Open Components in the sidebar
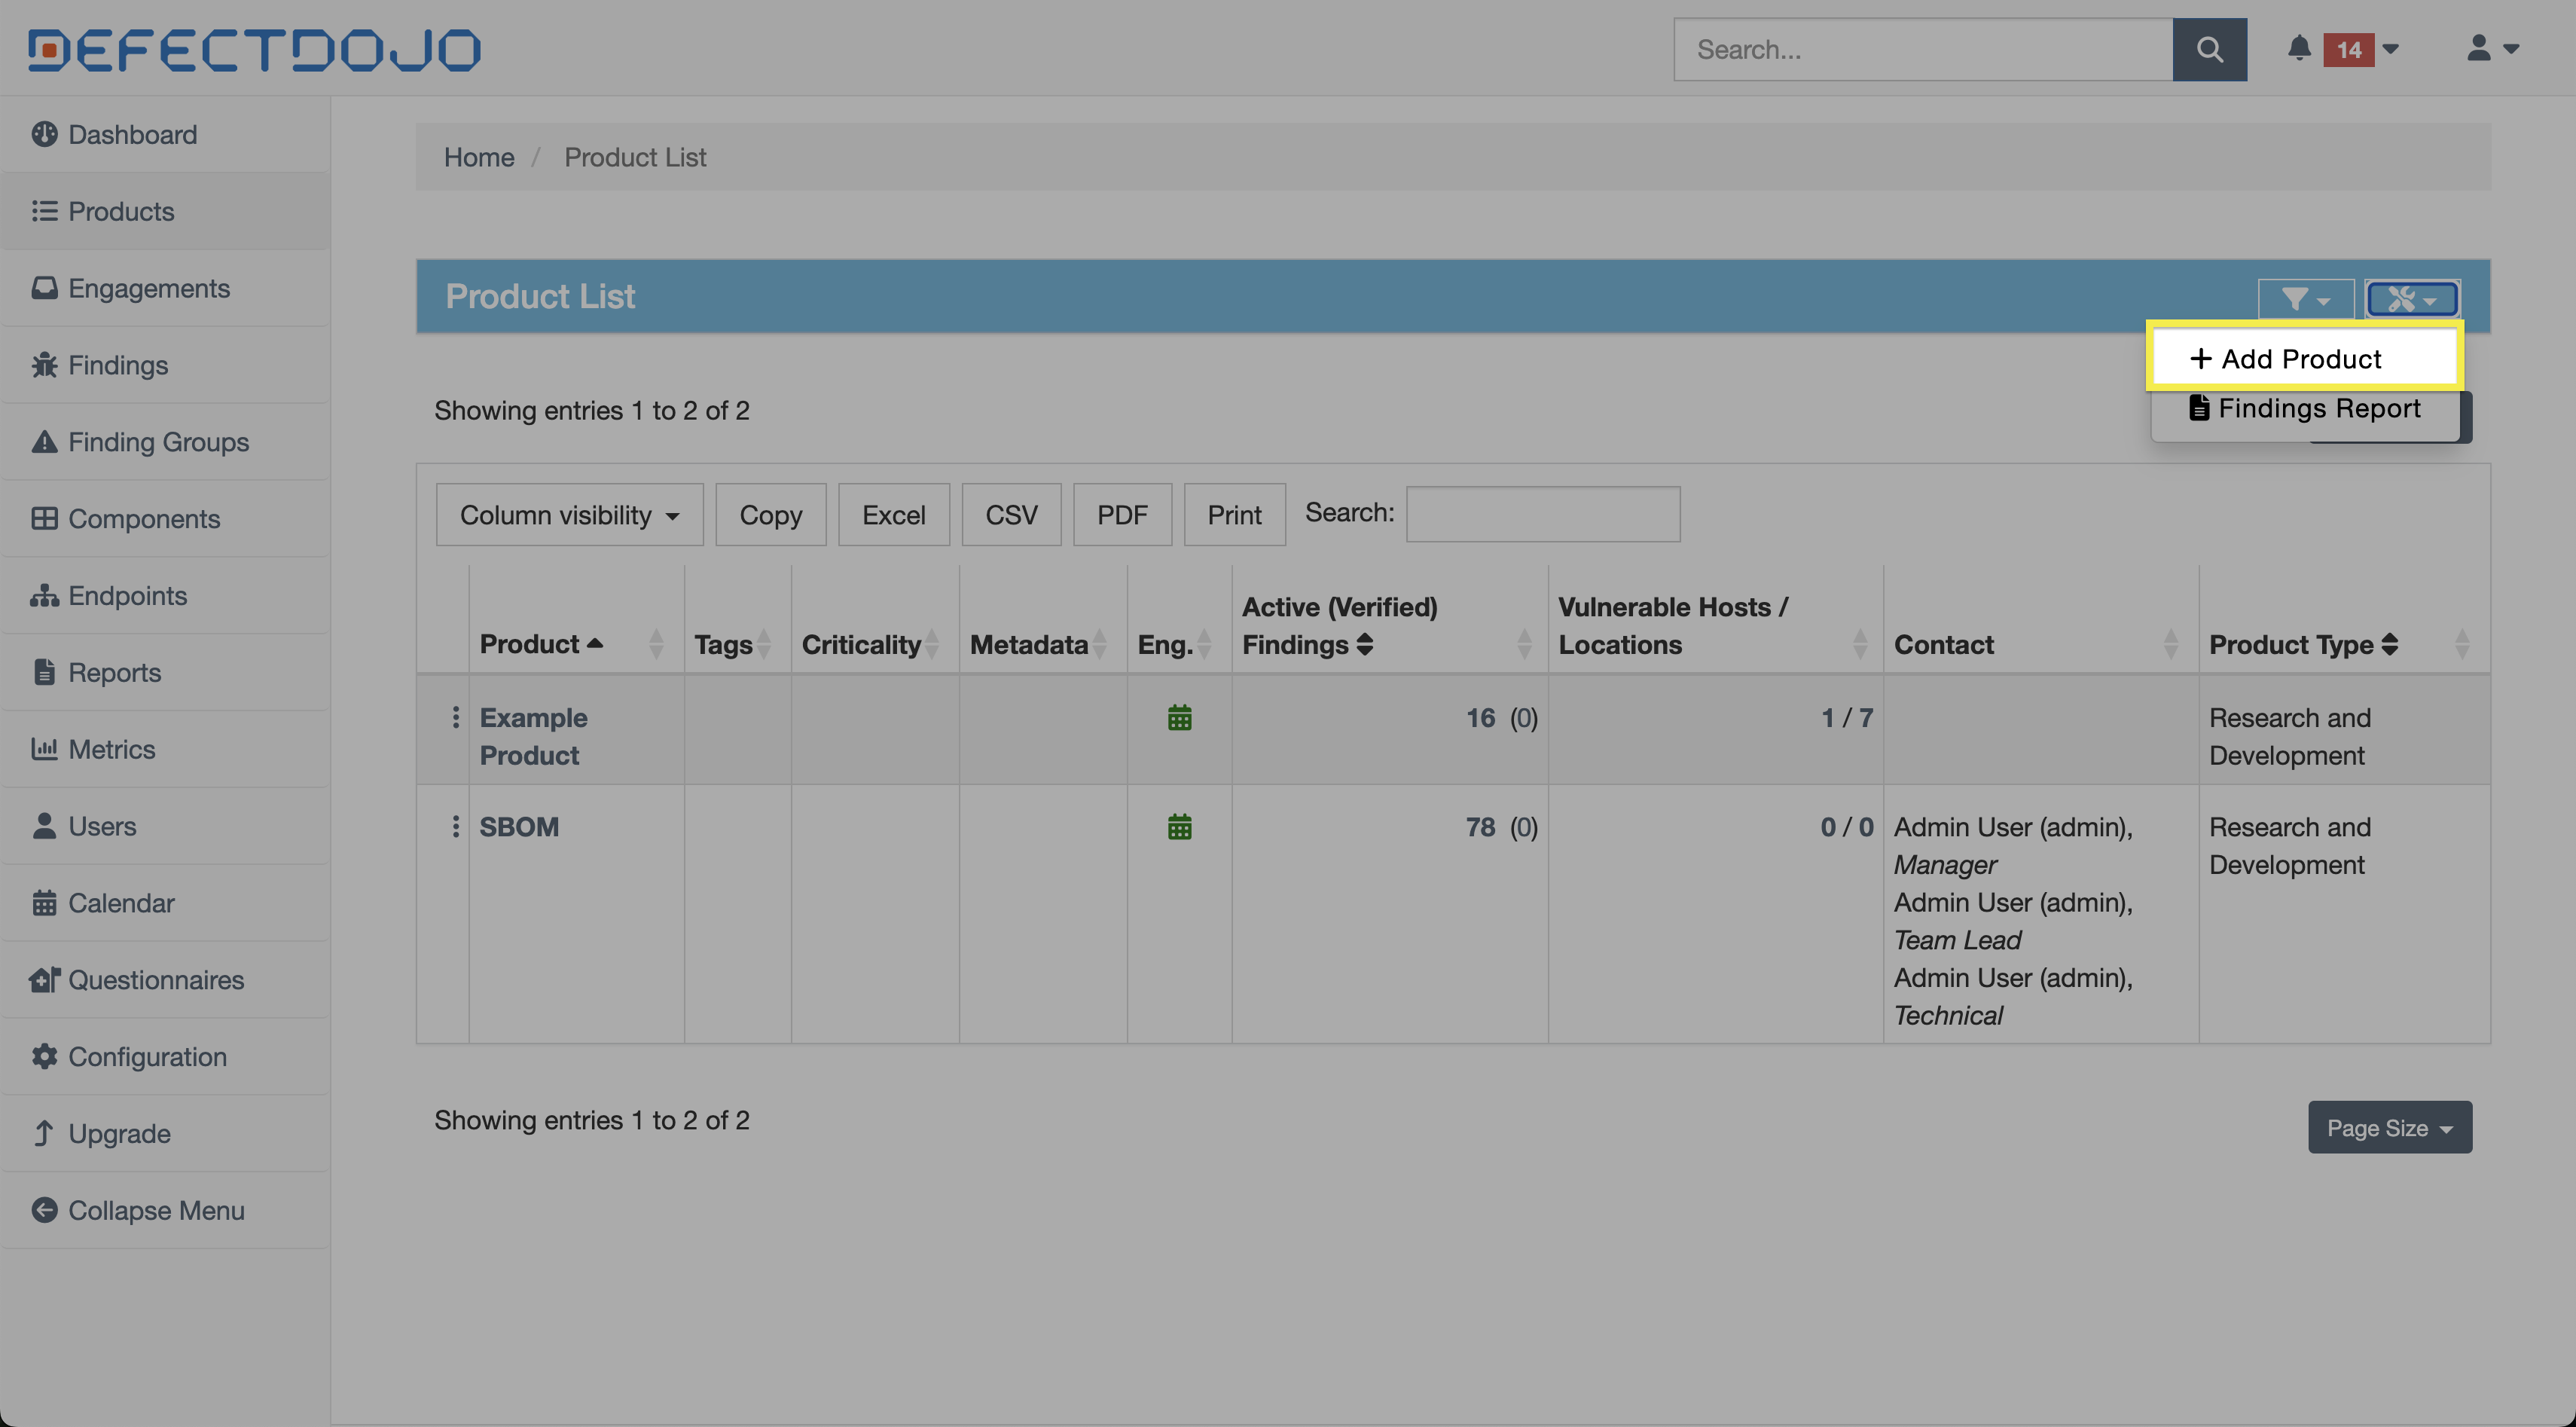 (x=165, y=519)
